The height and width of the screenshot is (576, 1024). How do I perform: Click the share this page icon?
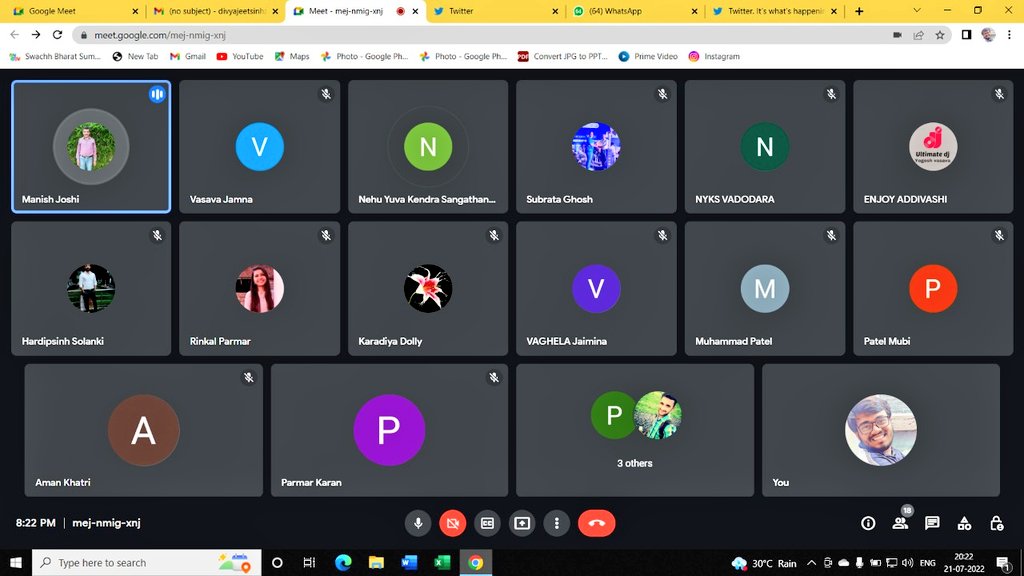click(918, 35)
